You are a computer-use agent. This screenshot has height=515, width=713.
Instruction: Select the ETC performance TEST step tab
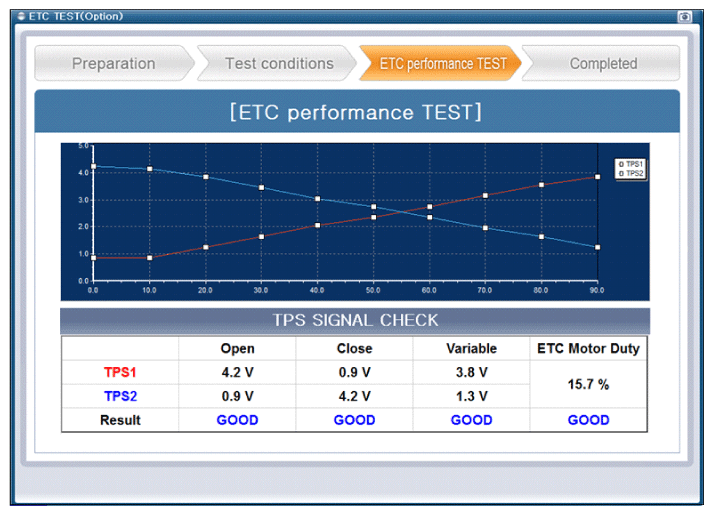tap(442, 64)
